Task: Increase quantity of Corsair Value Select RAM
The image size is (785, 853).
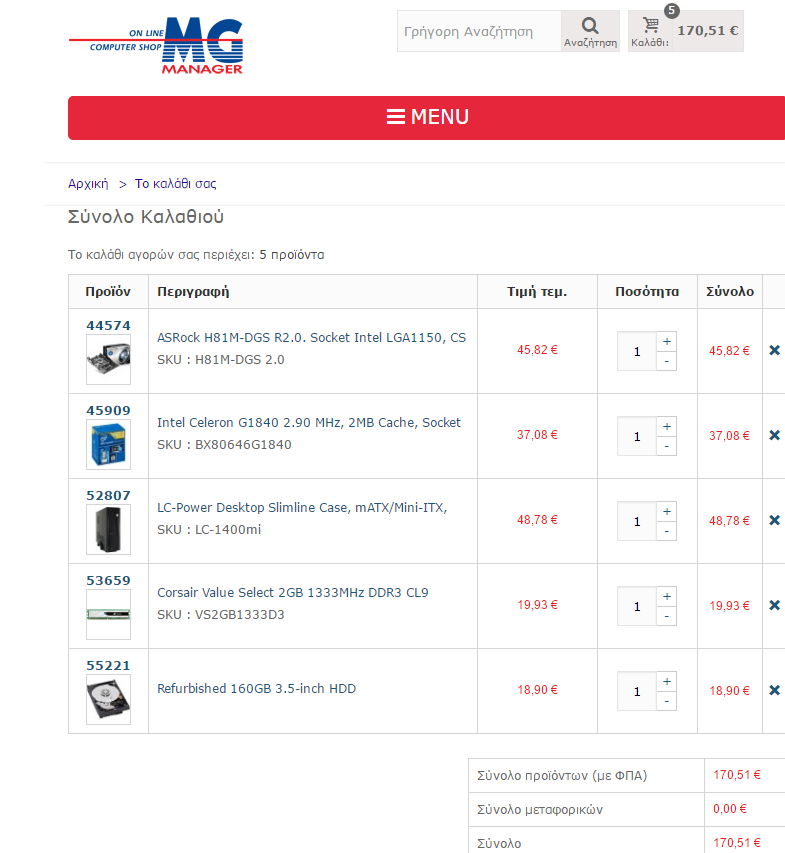Action: click(x=666, y=596)
